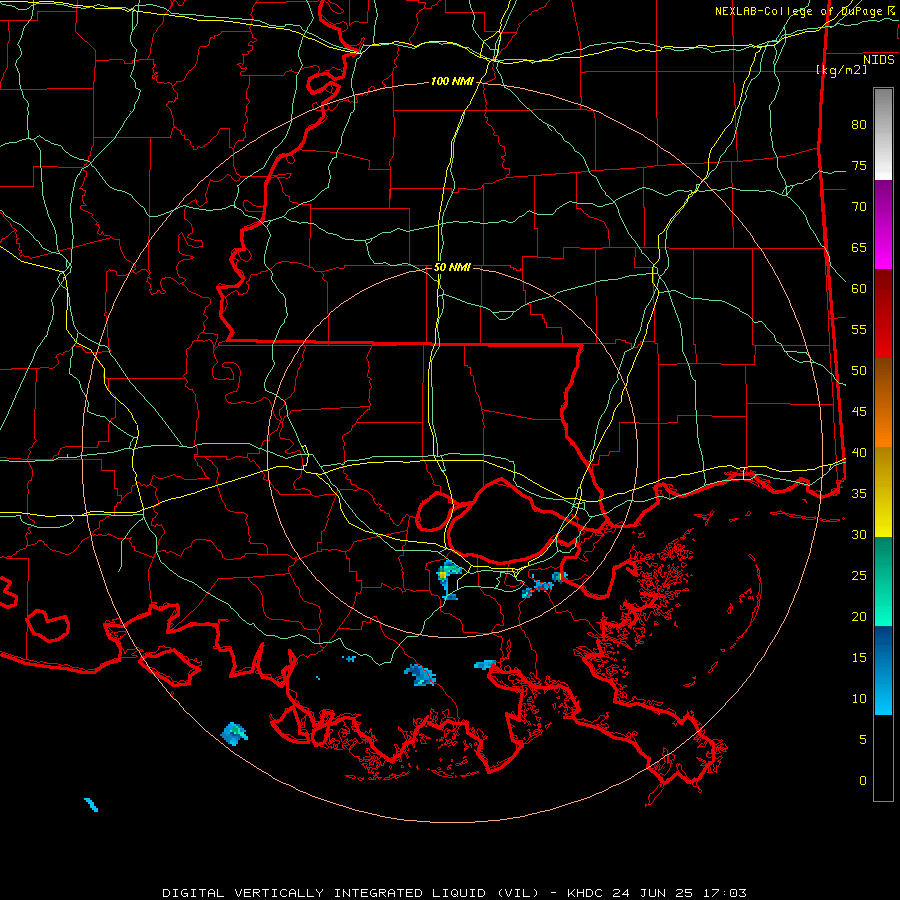Click the 50 NMI range ring label
This screenshot has width=900, height=900.
(x=452, y=267)
